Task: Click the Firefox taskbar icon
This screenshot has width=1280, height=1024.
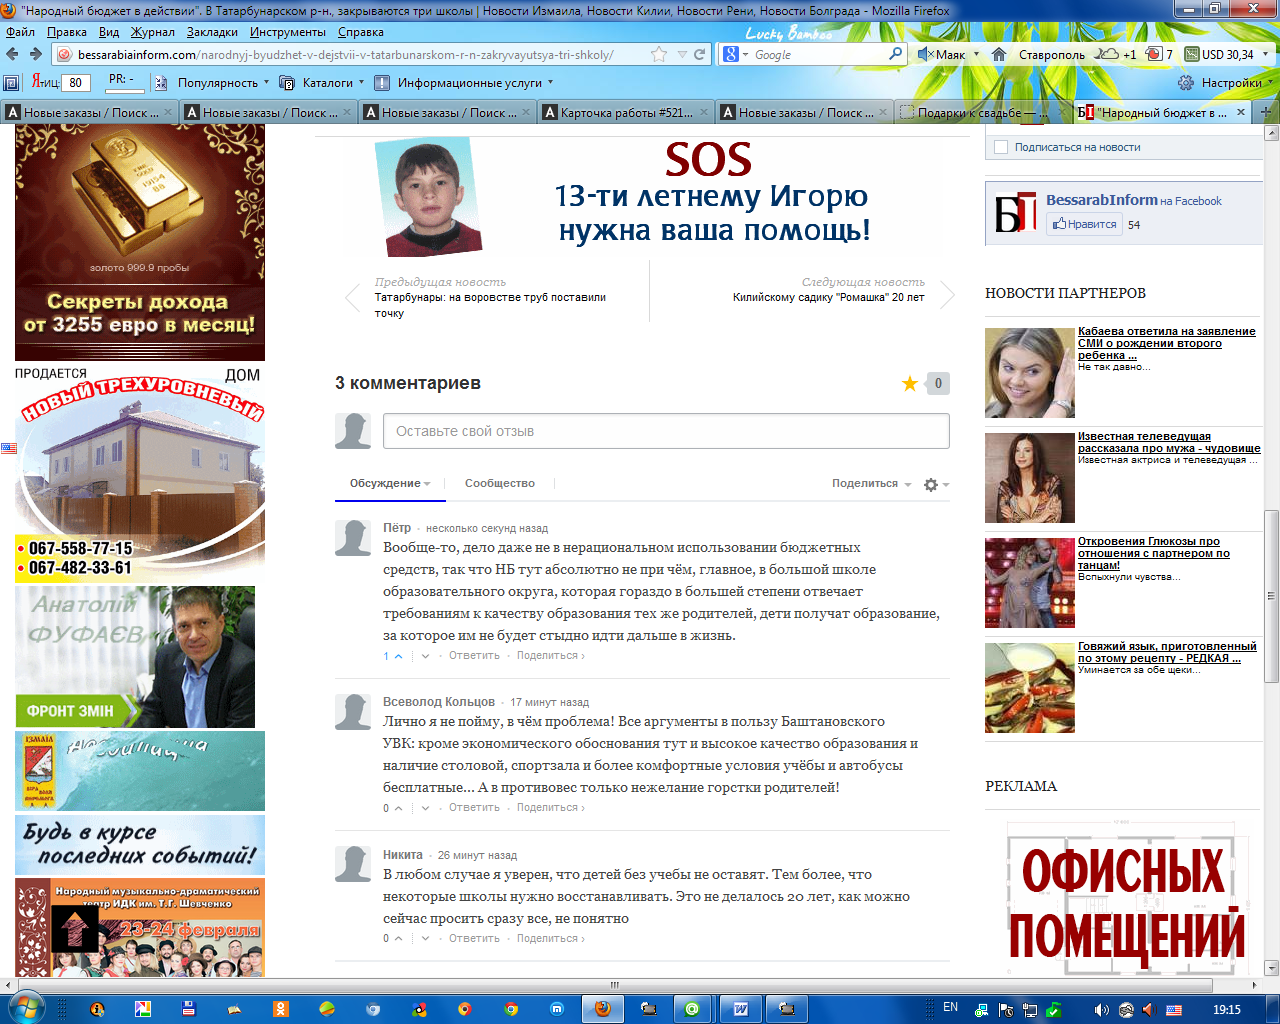Action: pyautogui.click(x=602, y=1008)
